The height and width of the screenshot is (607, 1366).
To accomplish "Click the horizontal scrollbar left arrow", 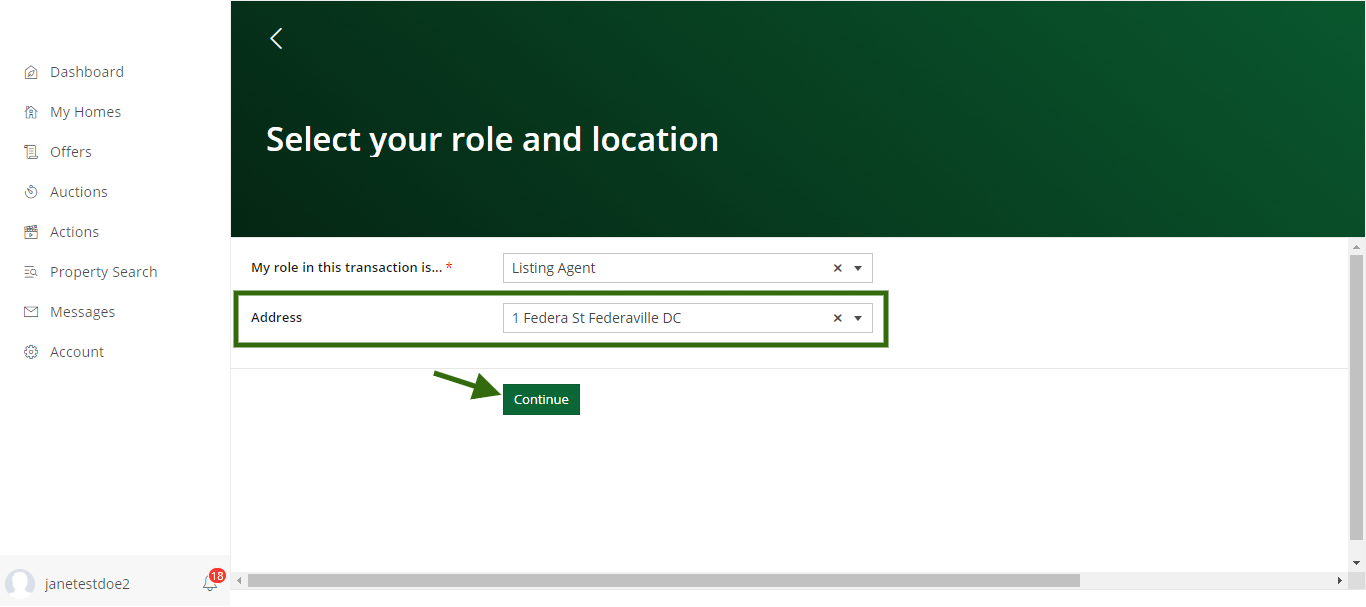I will tap(239, 580).
